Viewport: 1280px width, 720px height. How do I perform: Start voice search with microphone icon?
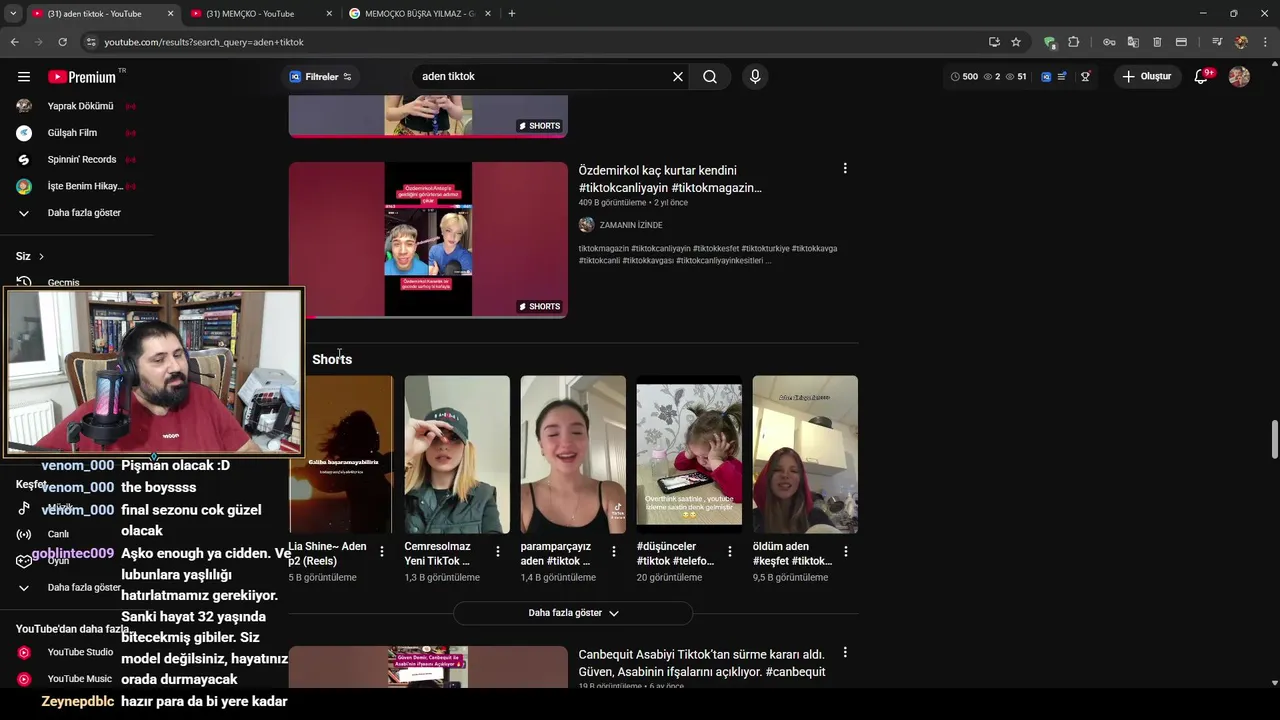(755, 77)
